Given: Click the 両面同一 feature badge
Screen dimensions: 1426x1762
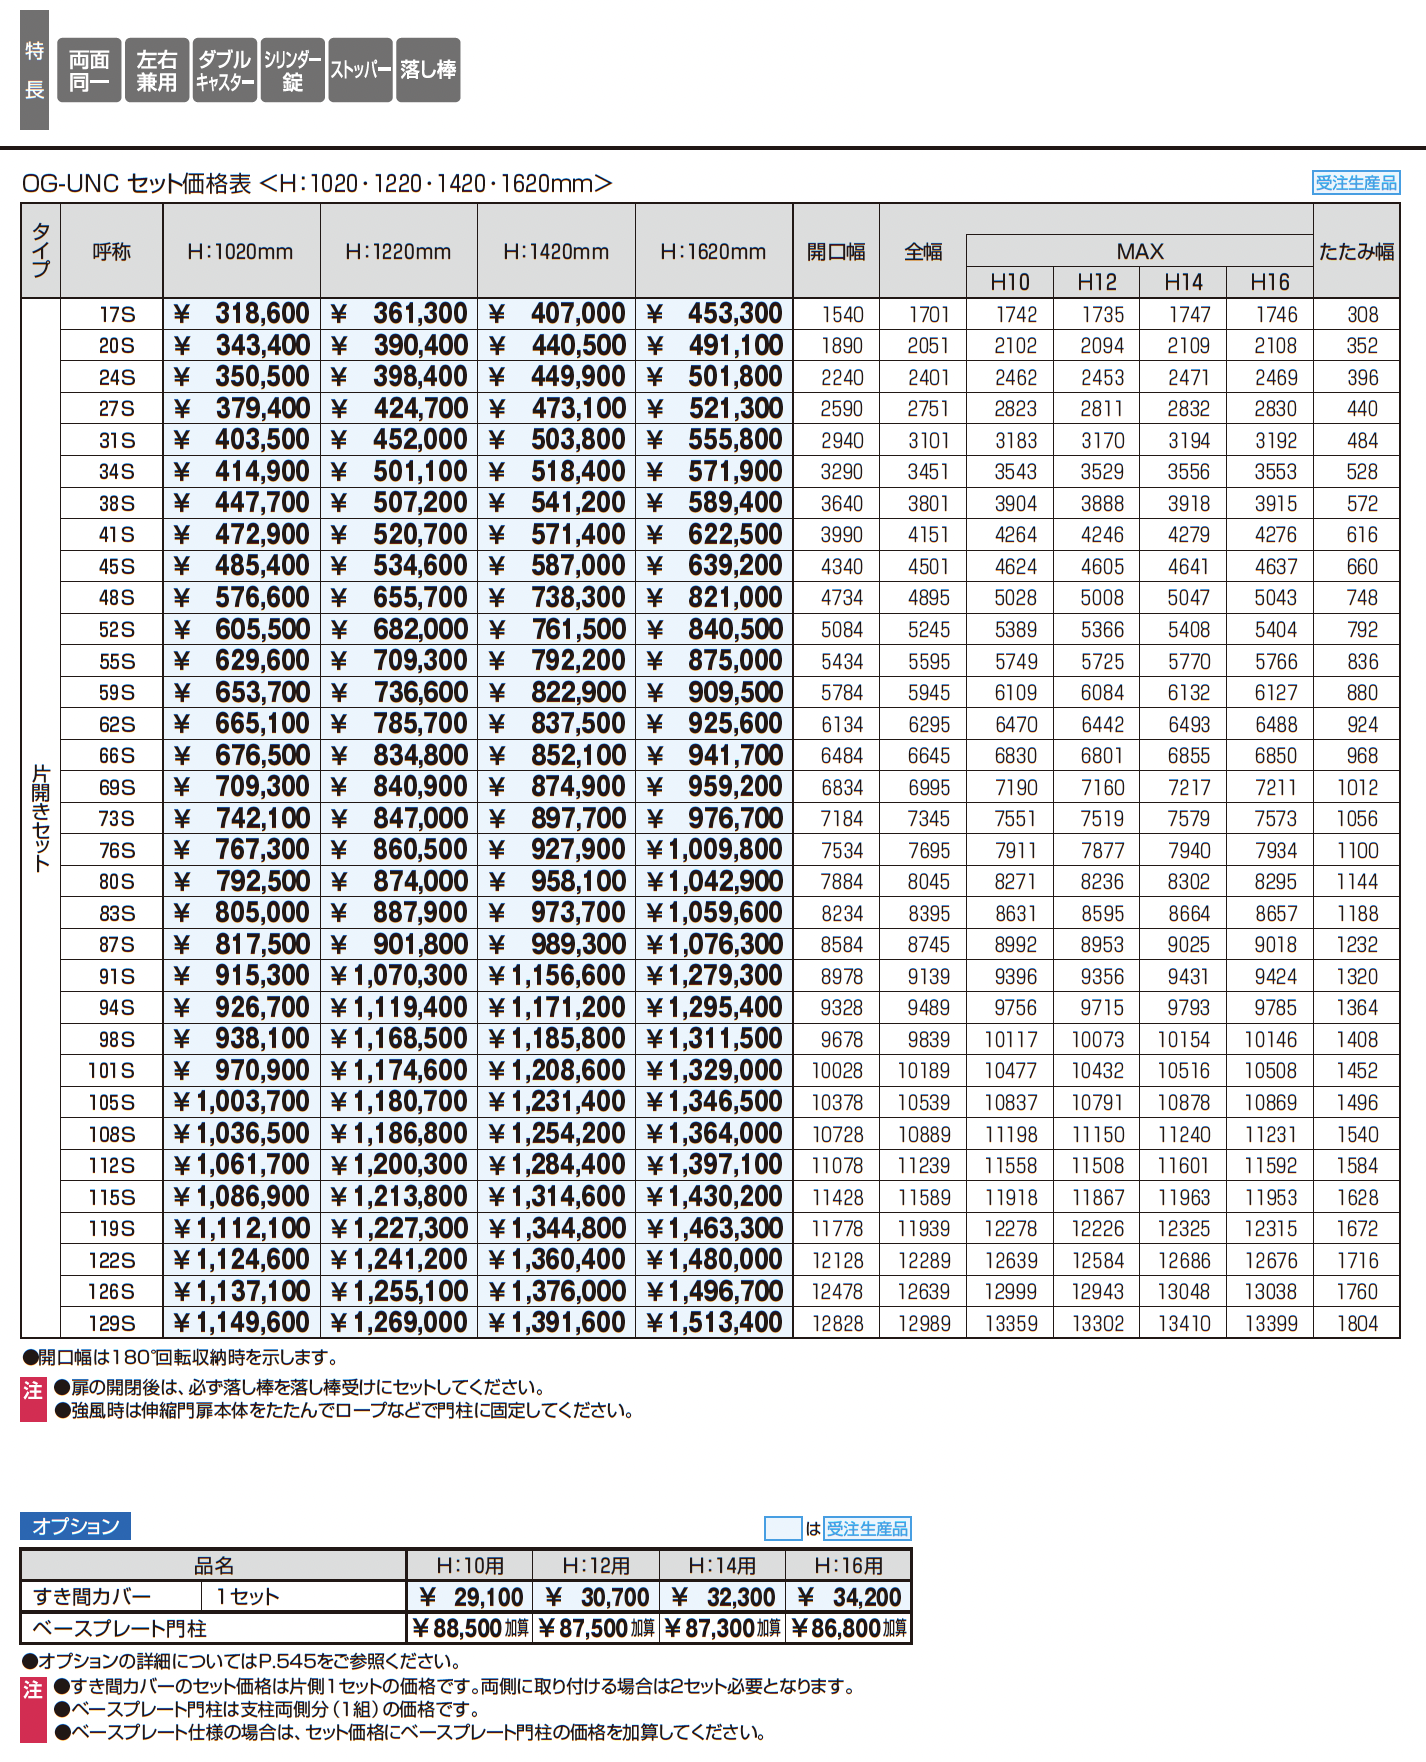Looking at the screenshot, I should point(89,70).
